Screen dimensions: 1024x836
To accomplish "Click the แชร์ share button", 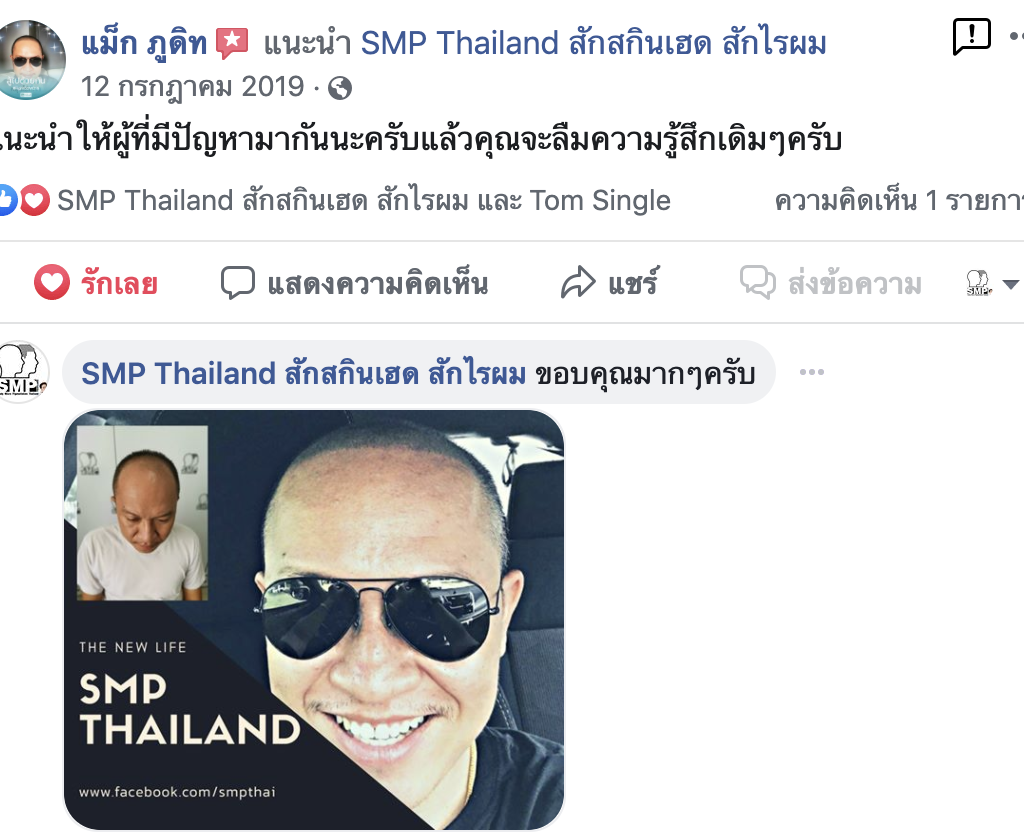I will 609,283.
